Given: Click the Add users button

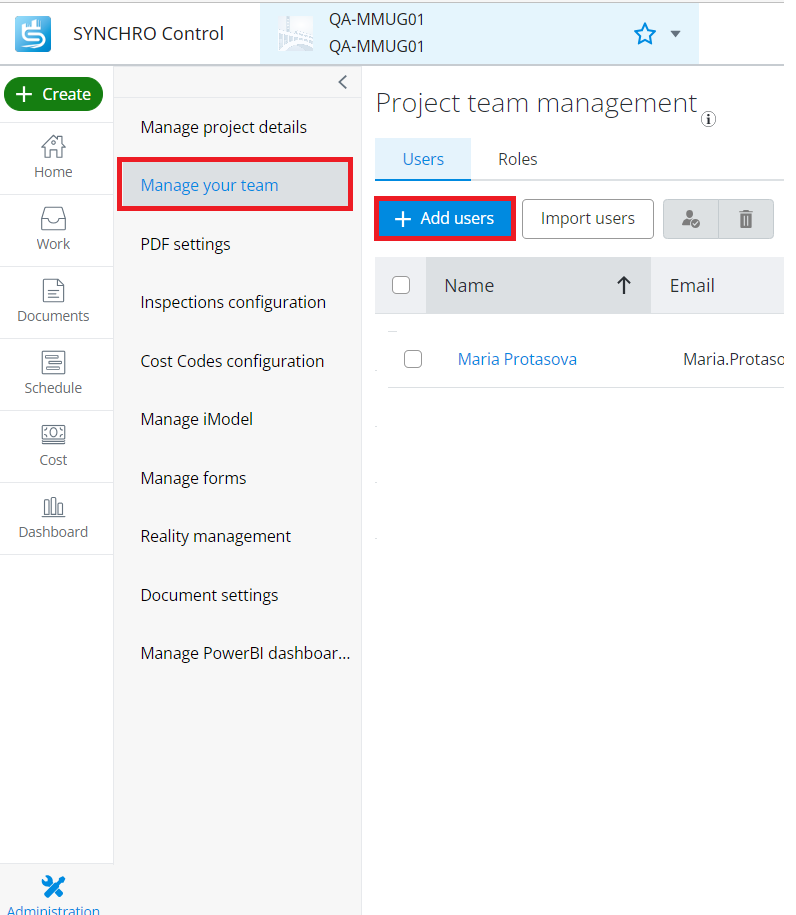Looking at the screenshot, I should [444, 218].
